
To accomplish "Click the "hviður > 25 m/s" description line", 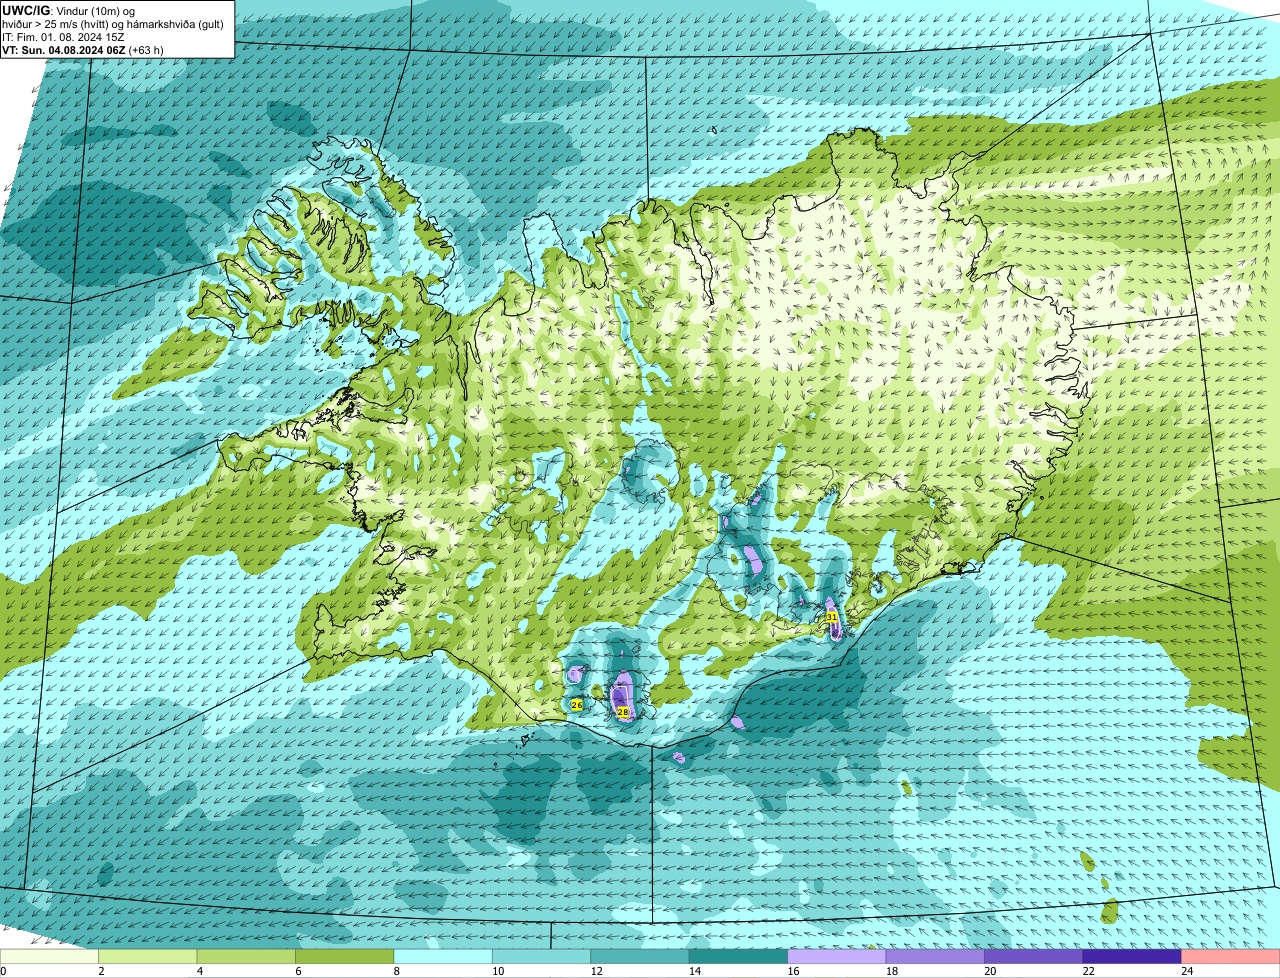I will (x=113, y=24).
